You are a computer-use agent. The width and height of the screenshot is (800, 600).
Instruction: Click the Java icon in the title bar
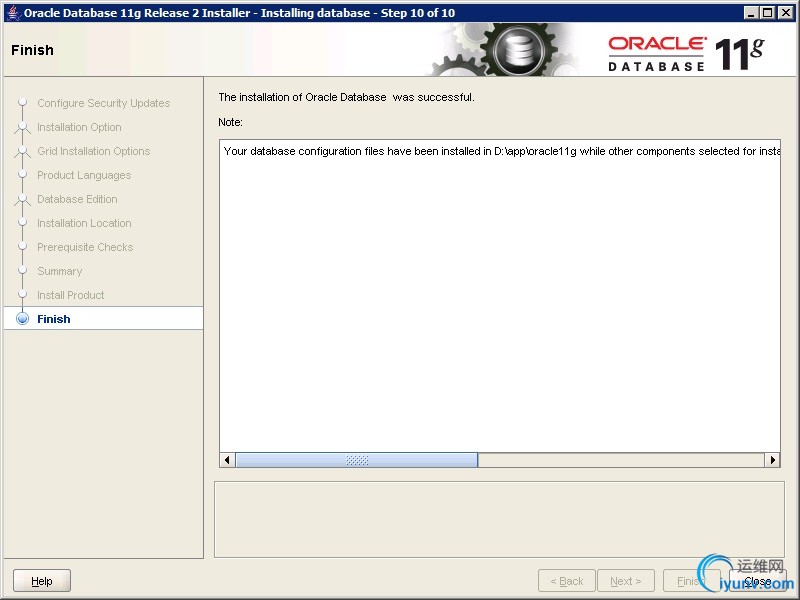point(13,13)
